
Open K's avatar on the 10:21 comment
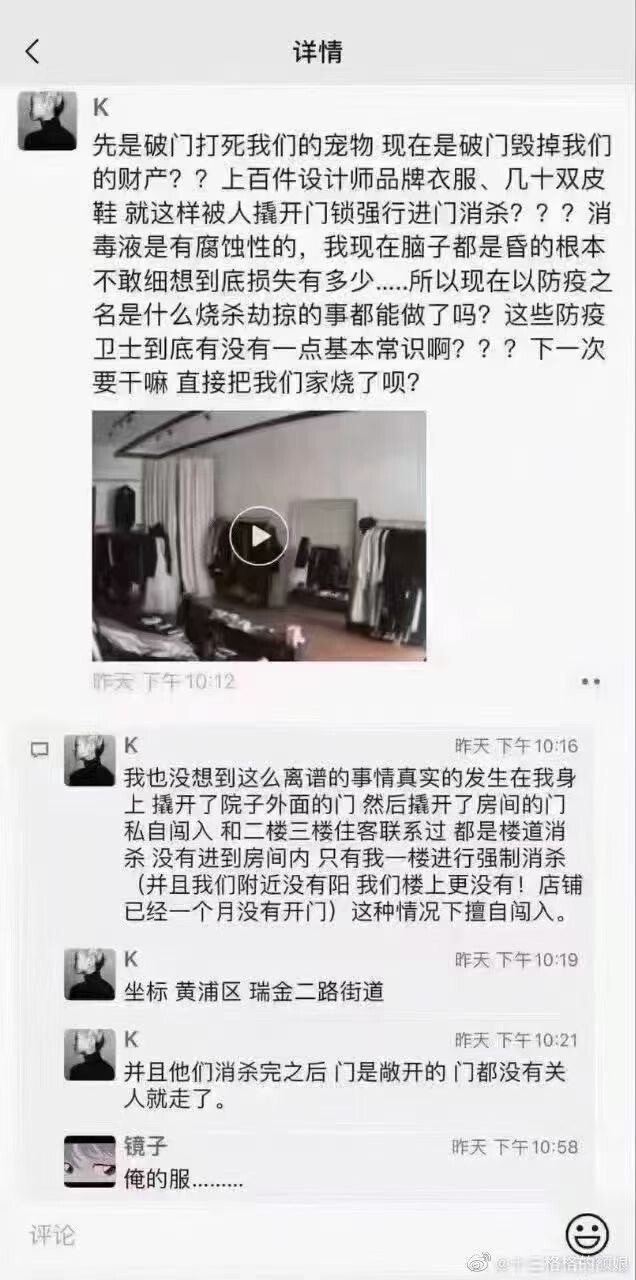(90, 1055)
